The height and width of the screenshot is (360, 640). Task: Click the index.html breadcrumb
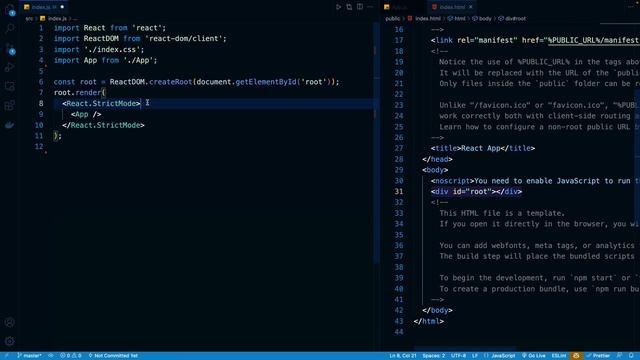click(427, 18)
